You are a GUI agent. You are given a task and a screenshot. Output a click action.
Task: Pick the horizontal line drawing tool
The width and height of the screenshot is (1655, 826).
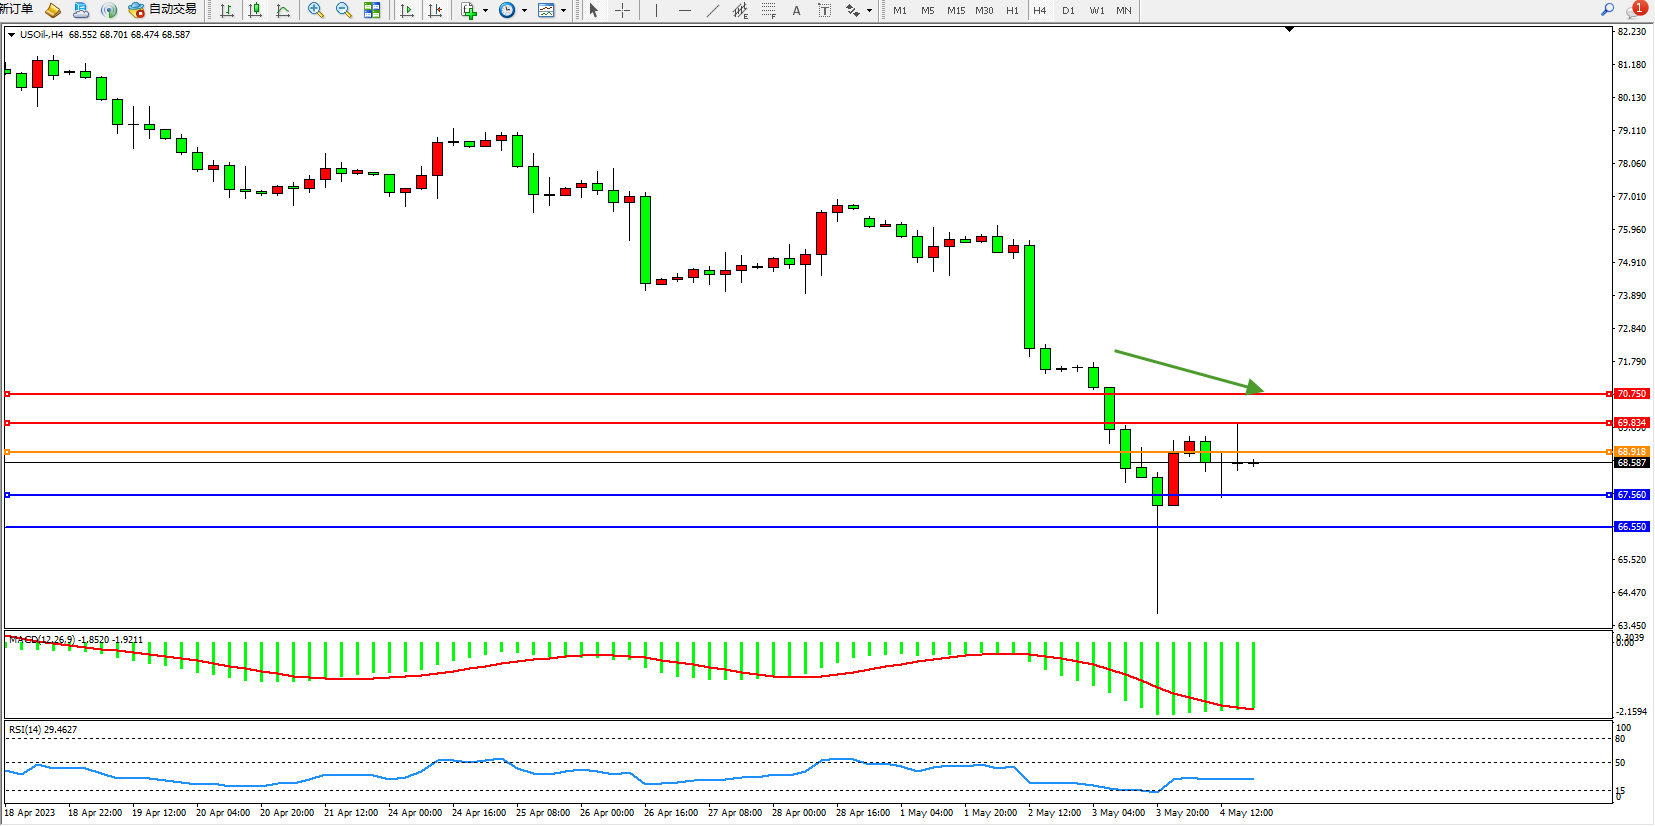click(684, 10)
